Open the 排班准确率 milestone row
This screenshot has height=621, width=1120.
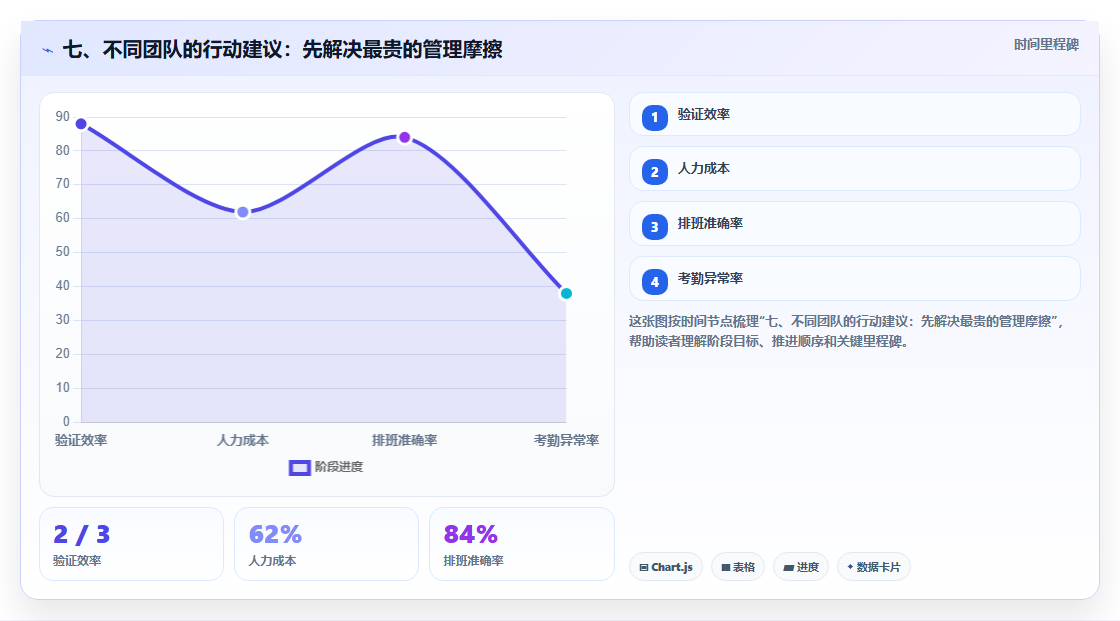(x=854, y=224)
